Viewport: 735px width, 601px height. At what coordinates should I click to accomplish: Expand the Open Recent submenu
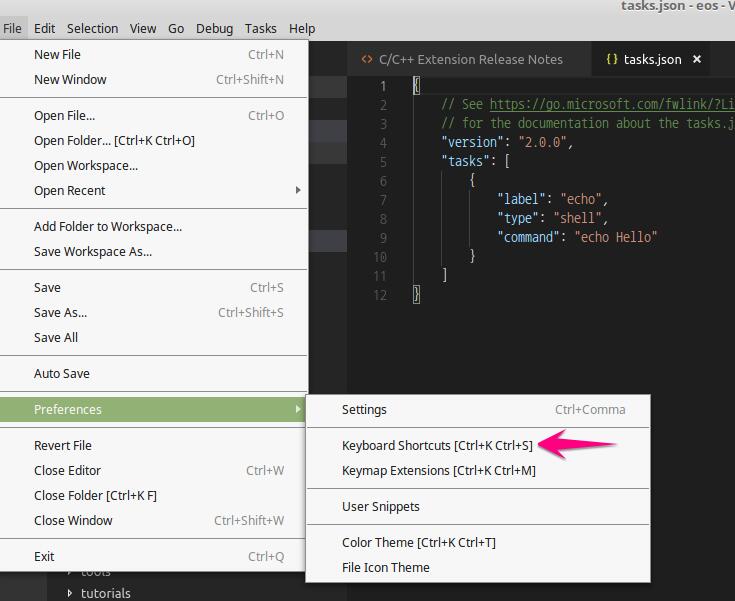coord(154,191)
